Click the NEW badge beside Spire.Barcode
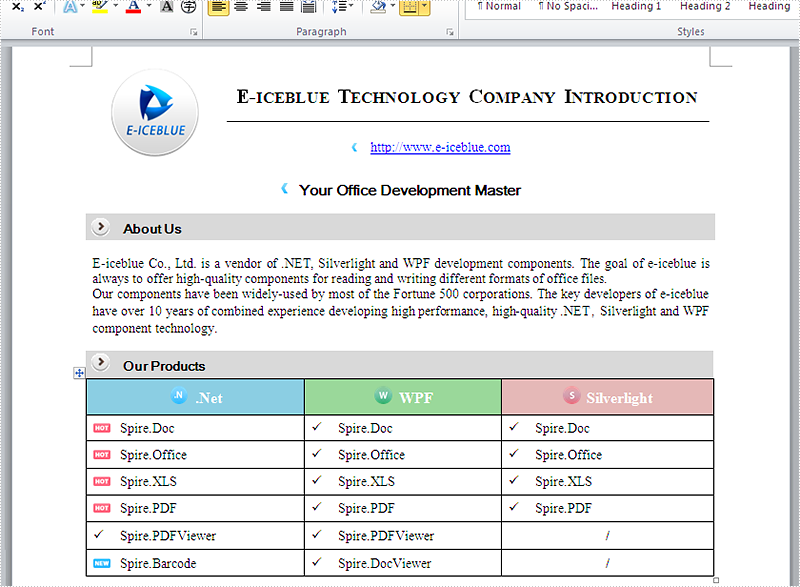The height and width of the screenshot is (587, 800). pos(102,564)
